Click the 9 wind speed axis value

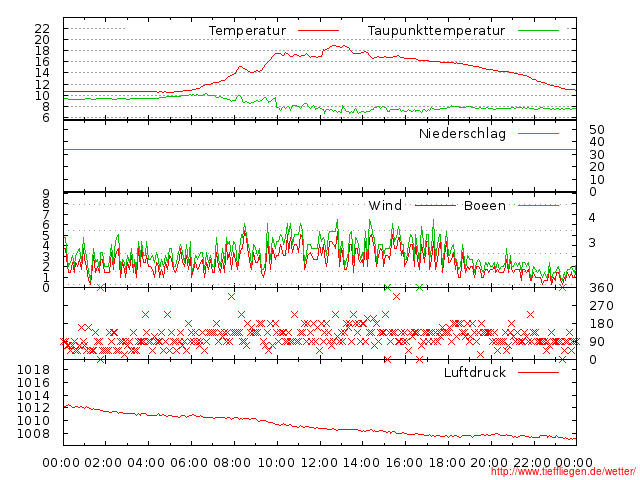click(x=46, y=194)
